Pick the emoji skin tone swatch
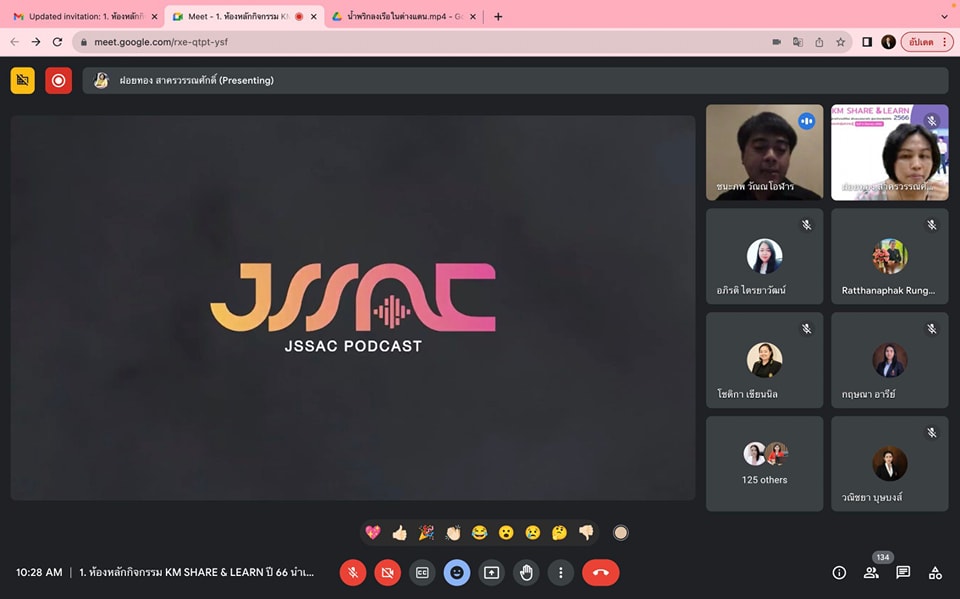This screenshot has width=960, height=599. coord(620,533)
